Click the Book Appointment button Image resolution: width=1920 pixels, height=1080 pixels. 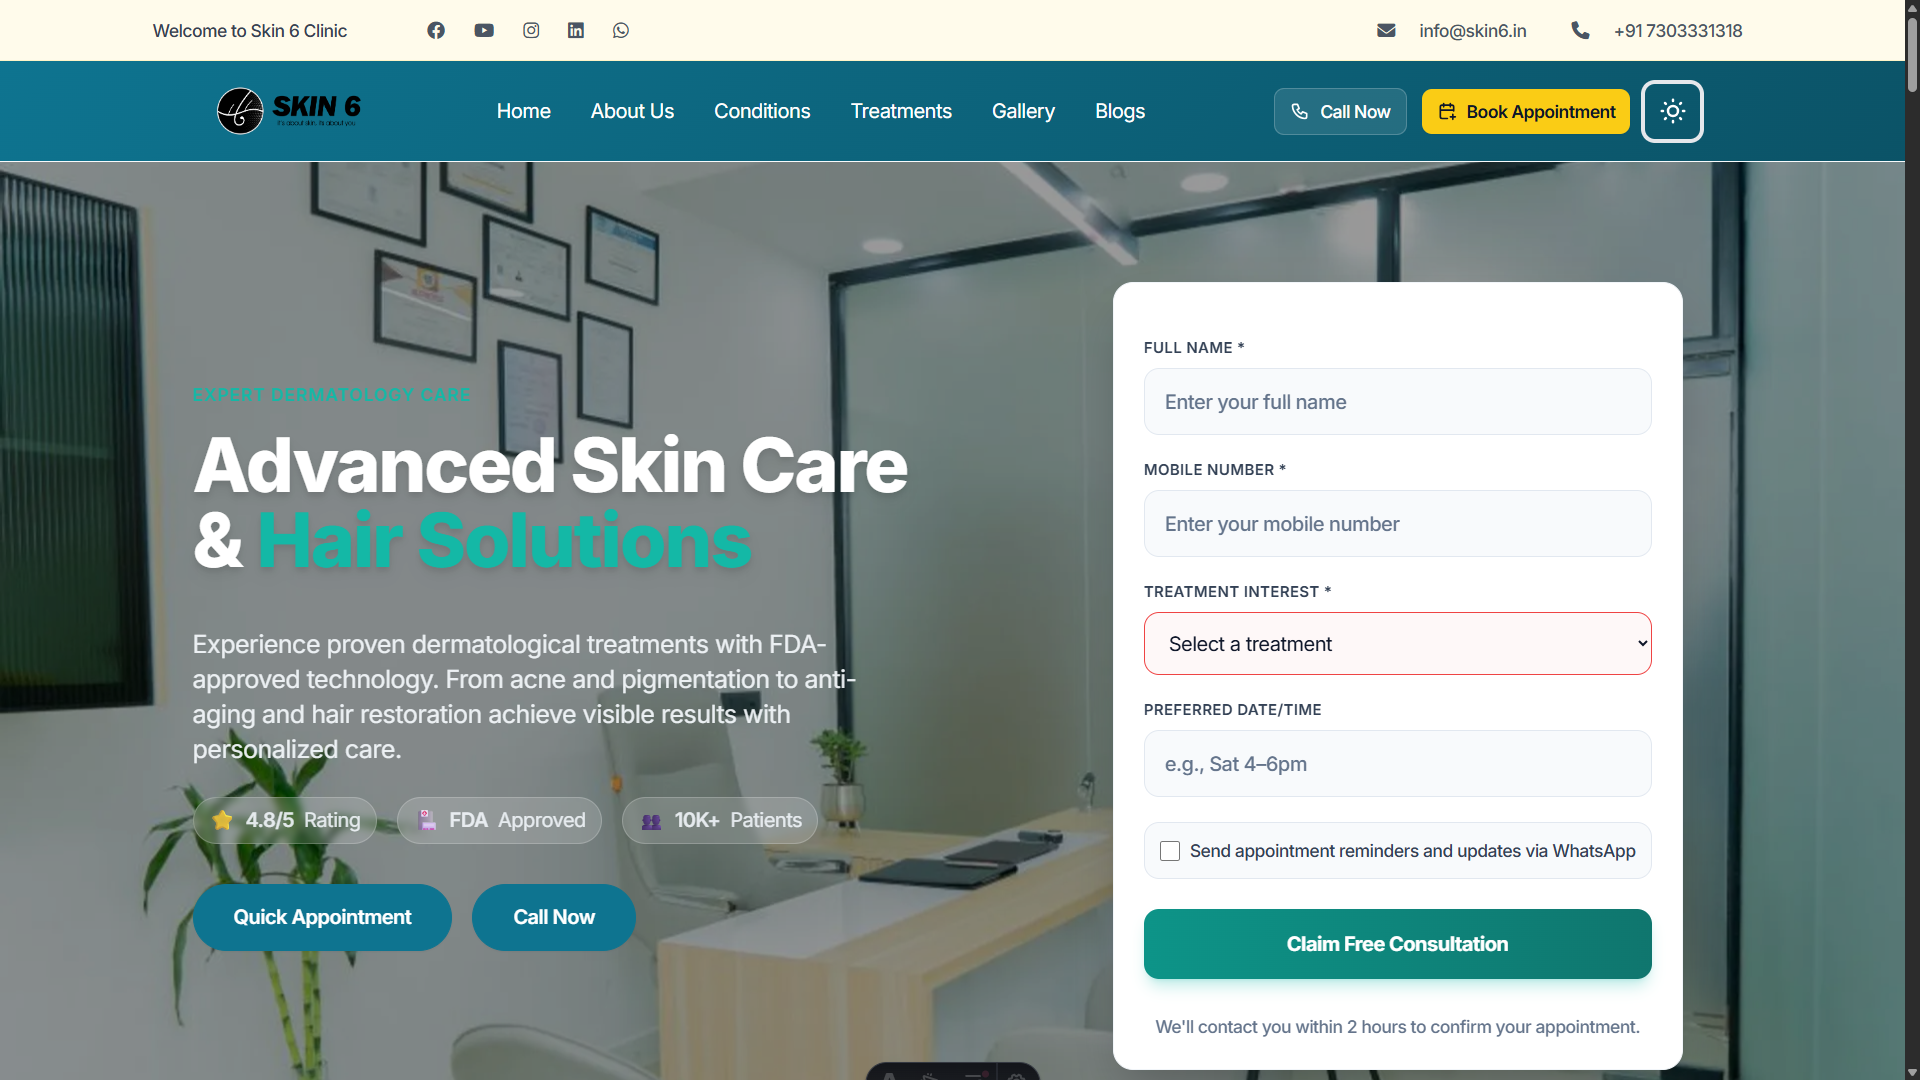pyautogui.click(x=1526, y=111)
